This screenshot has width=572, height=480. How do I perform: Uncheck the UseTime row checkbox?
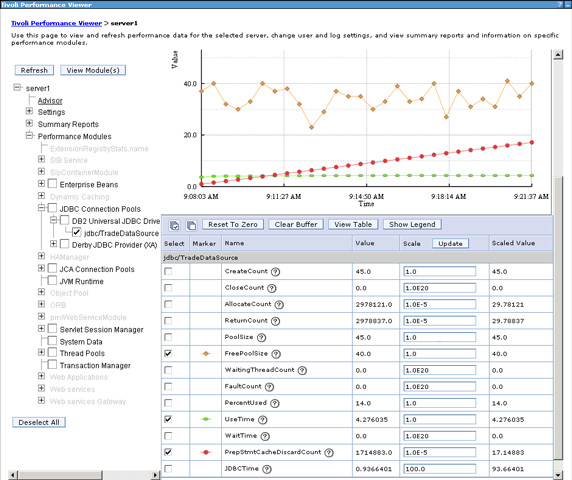(x=168, y=419)
